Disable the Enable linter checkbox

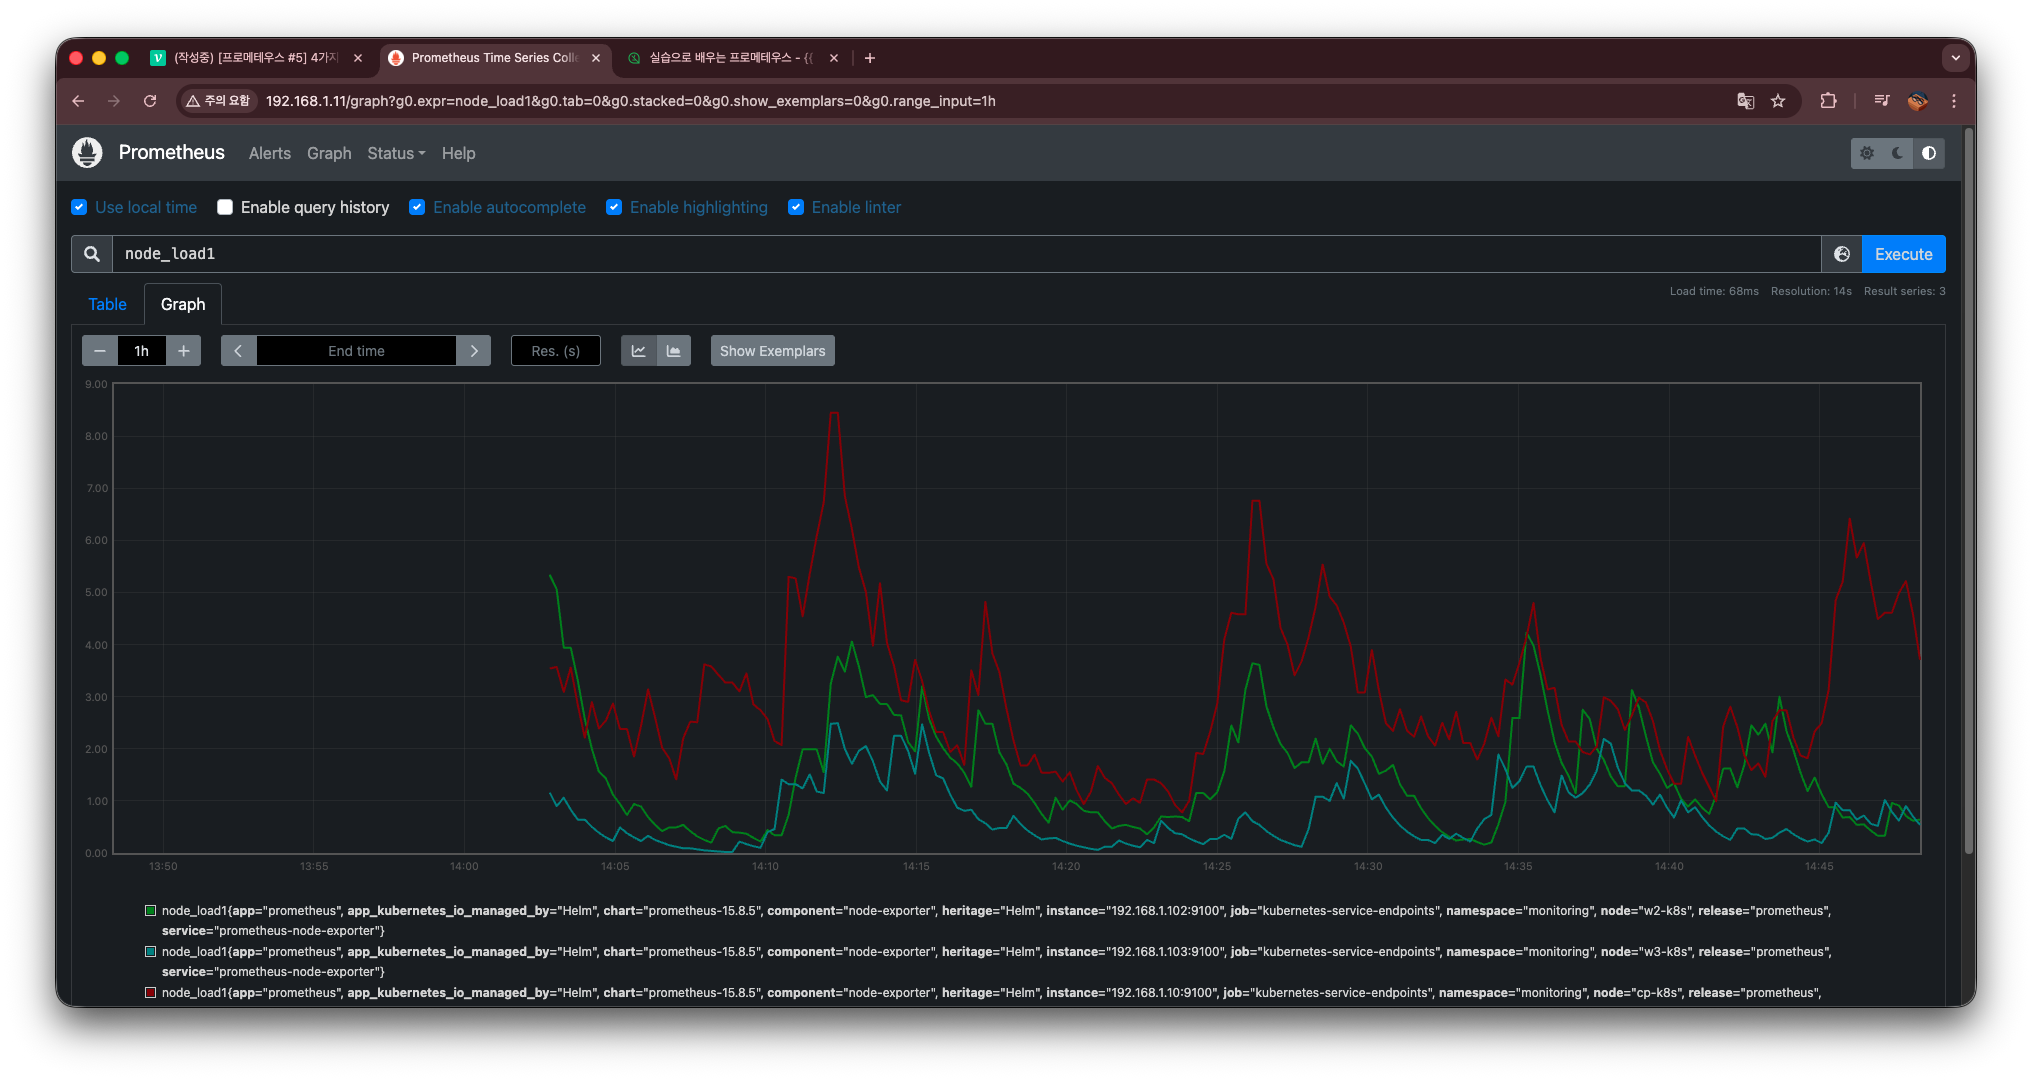[796, 207]
